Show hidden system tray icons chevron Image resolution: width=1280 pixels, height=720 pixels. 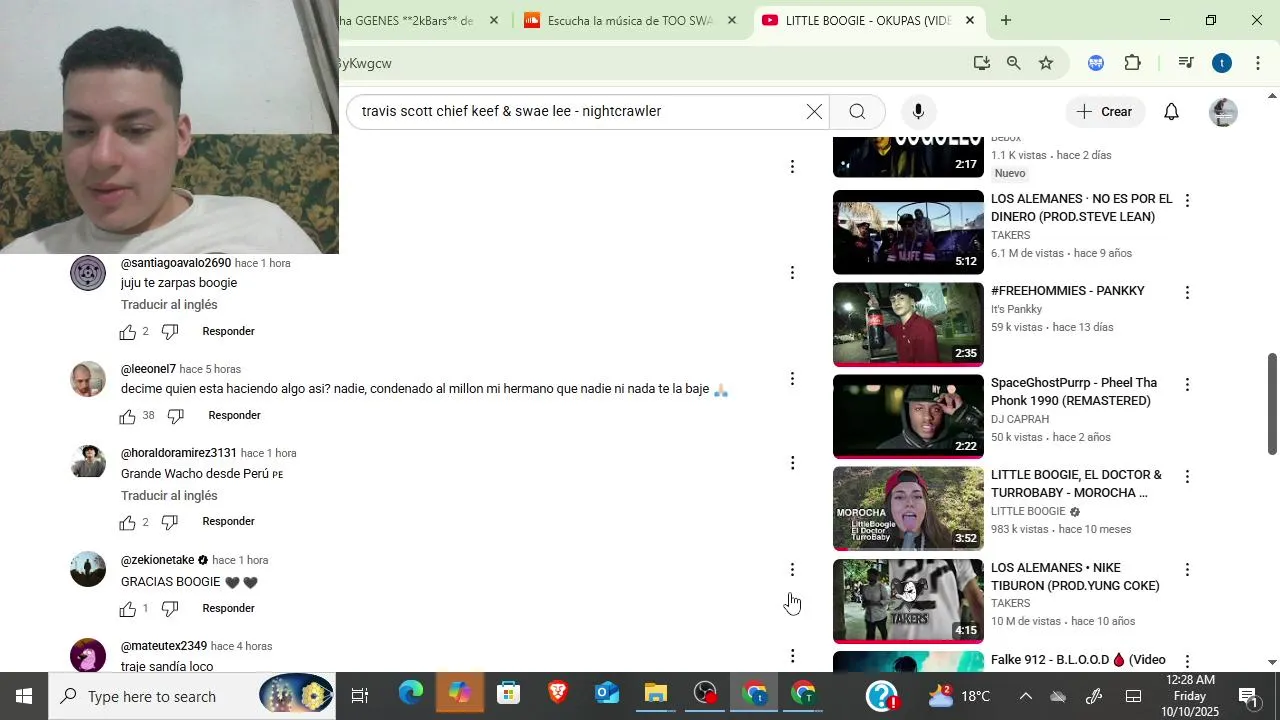pyautogui.click(x=1026, y=696)
